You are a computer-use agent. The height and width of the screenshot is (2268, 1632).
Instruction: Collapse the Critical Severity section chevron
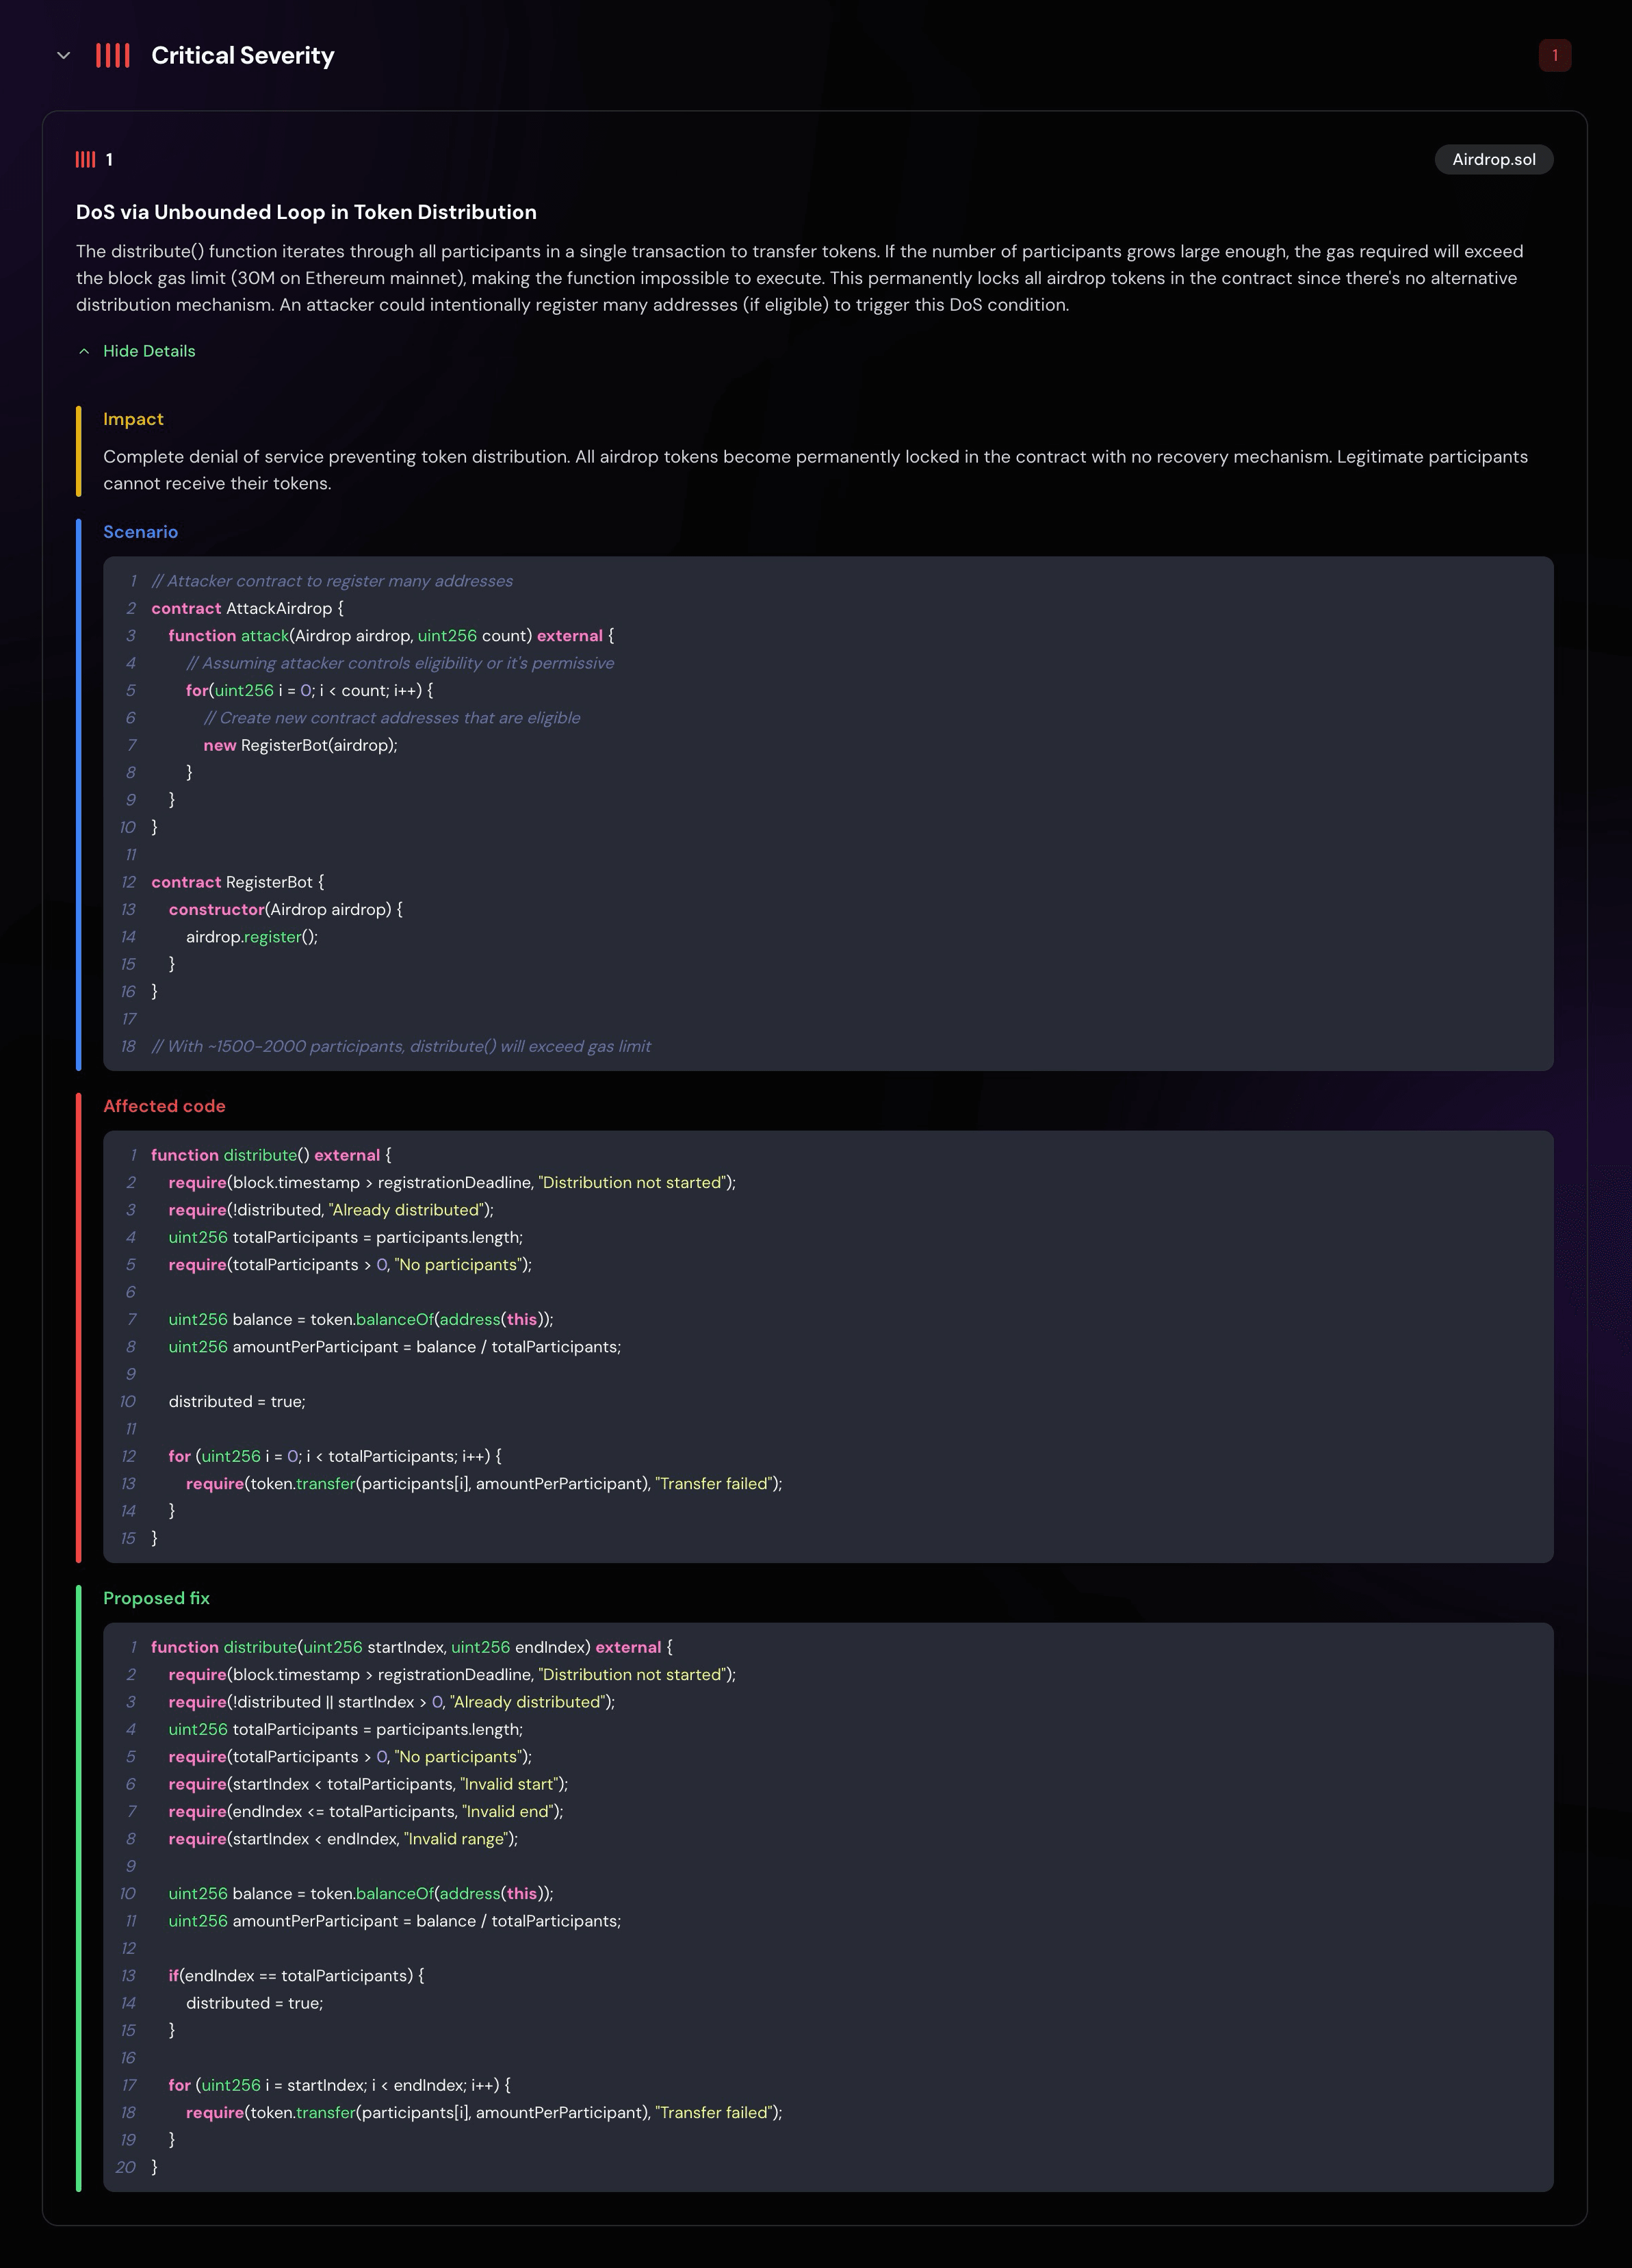coord(64,56)
